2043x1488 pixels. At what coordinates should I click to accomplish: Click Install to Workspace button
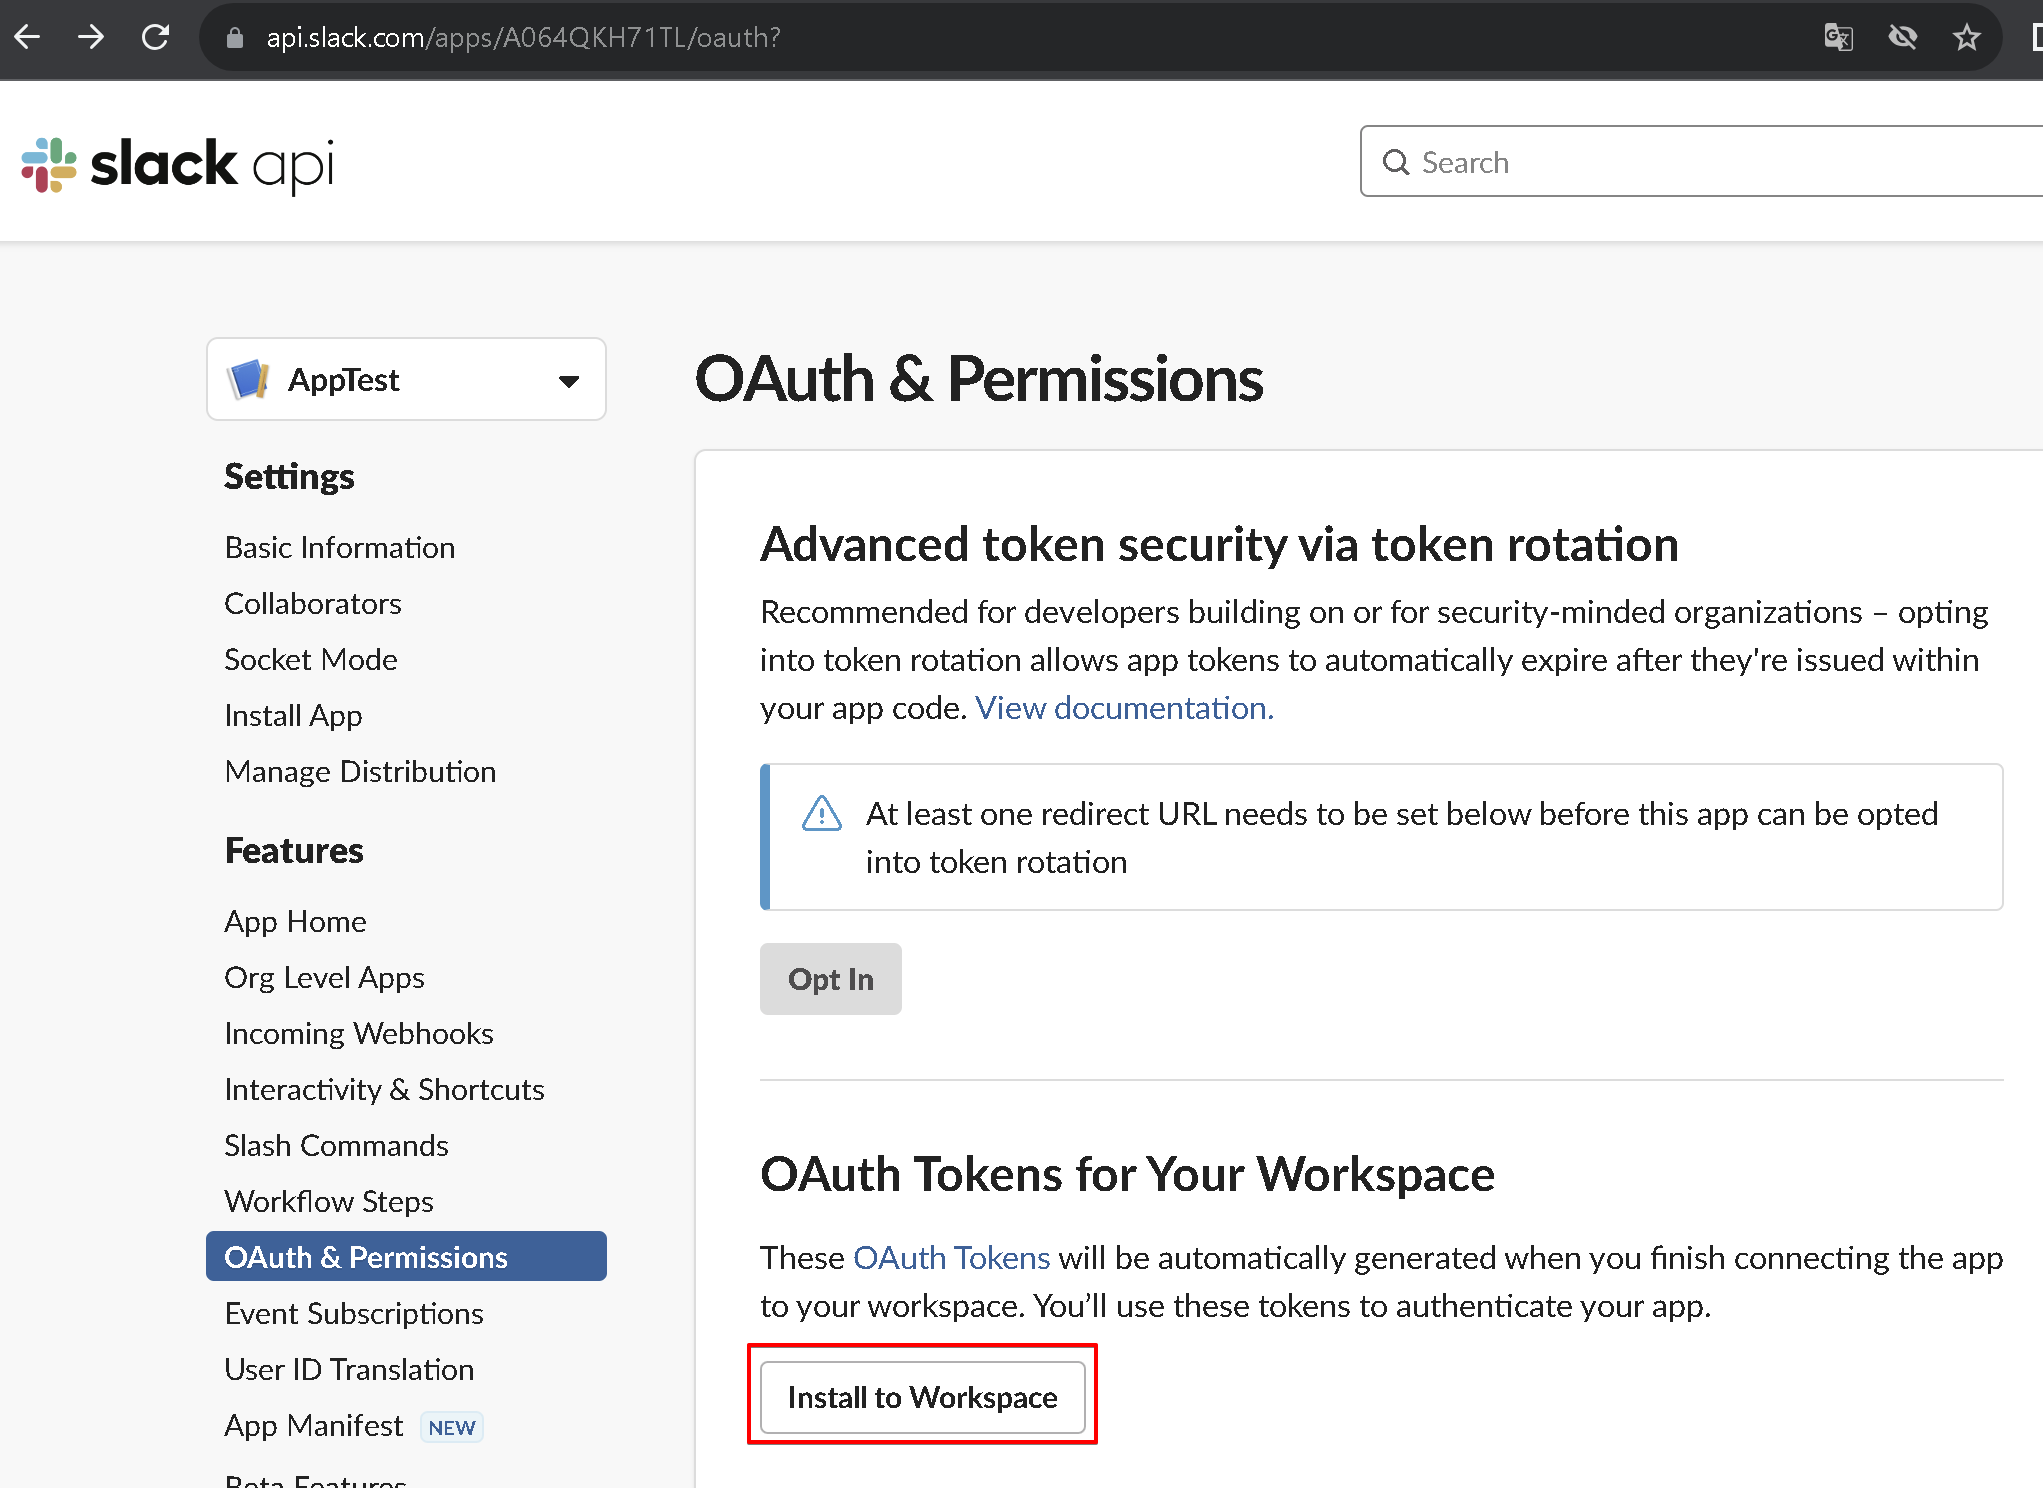[921, 1397]
